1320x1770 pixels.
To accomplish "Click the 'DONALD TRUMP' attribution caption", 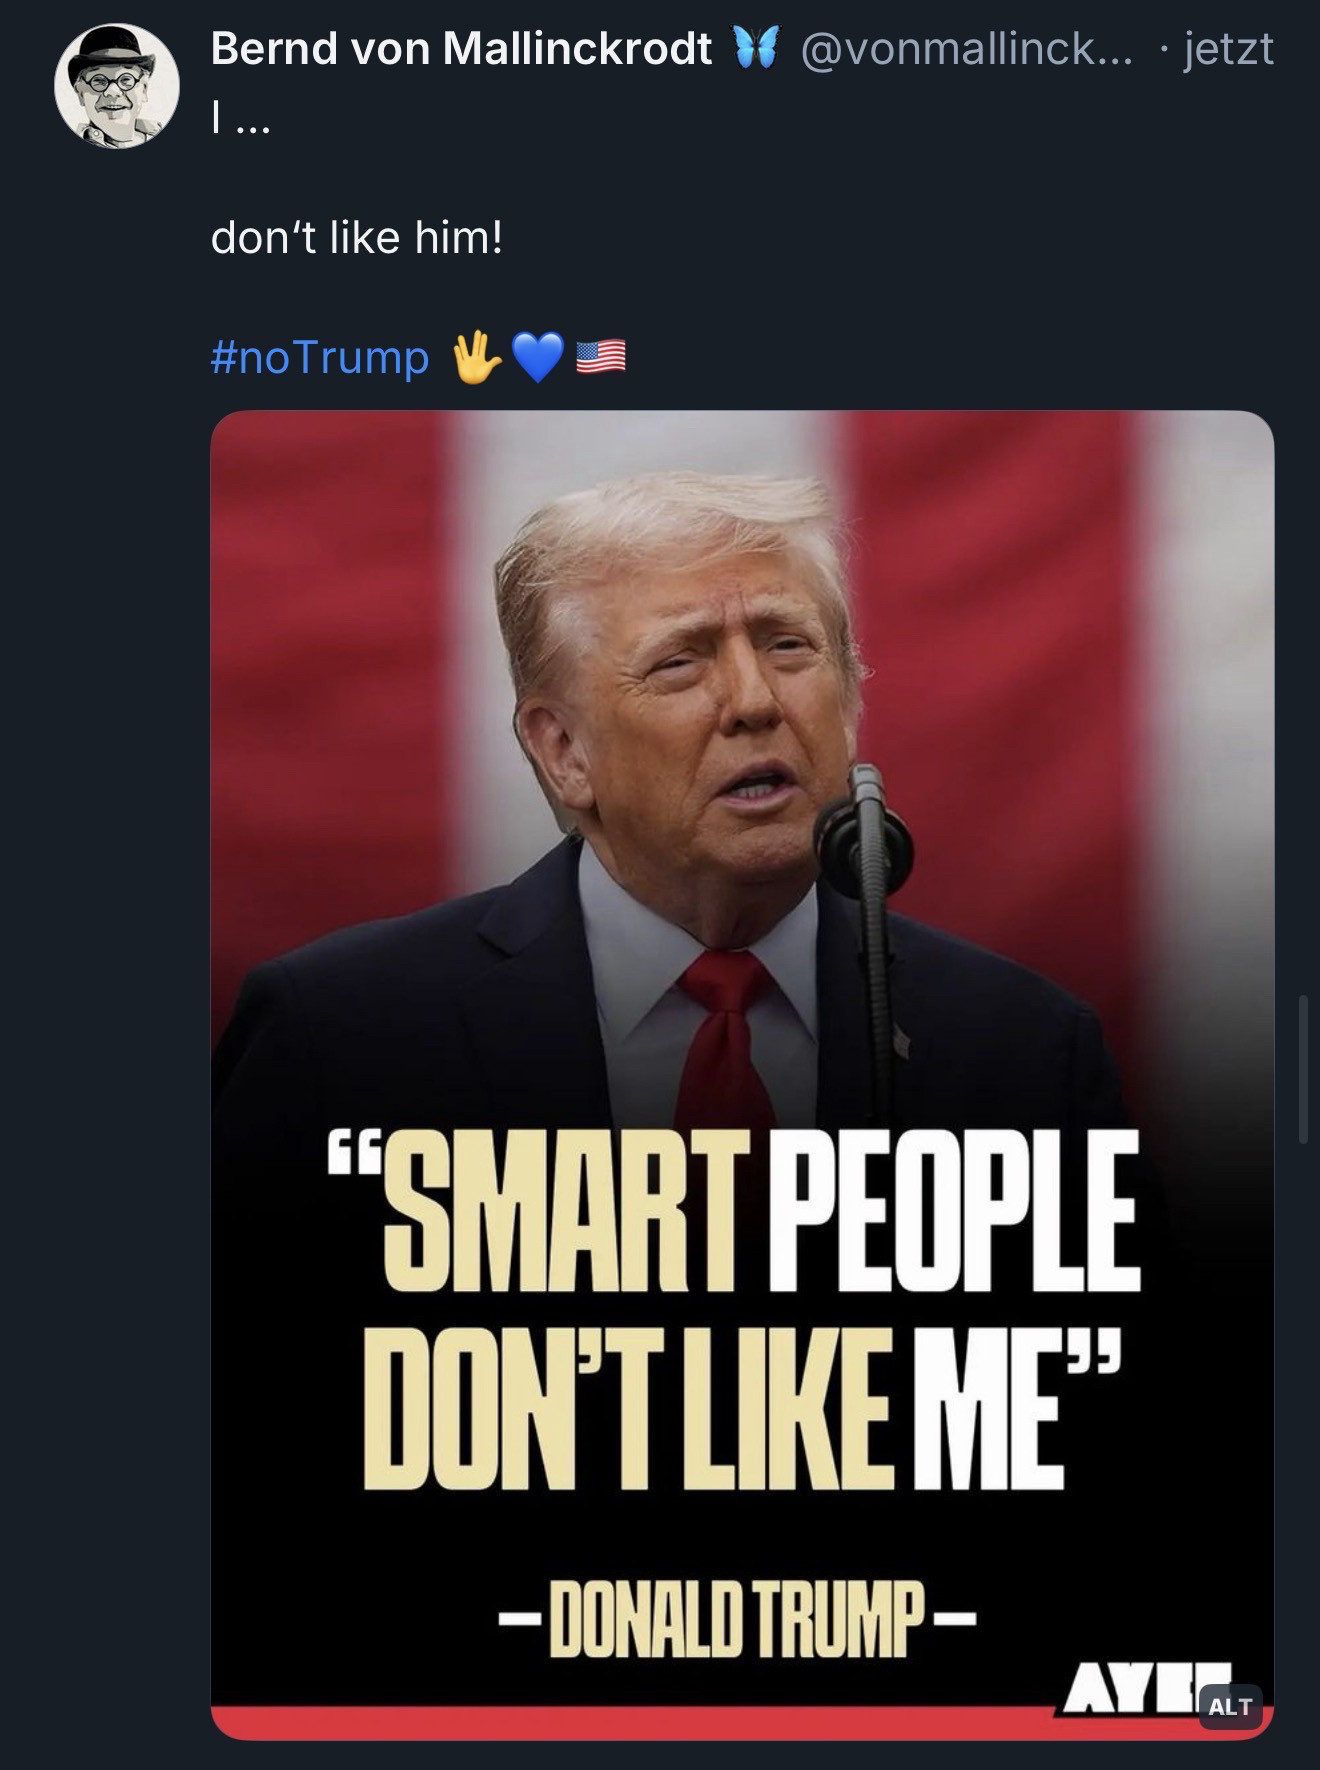I will tap(733, 1617).
